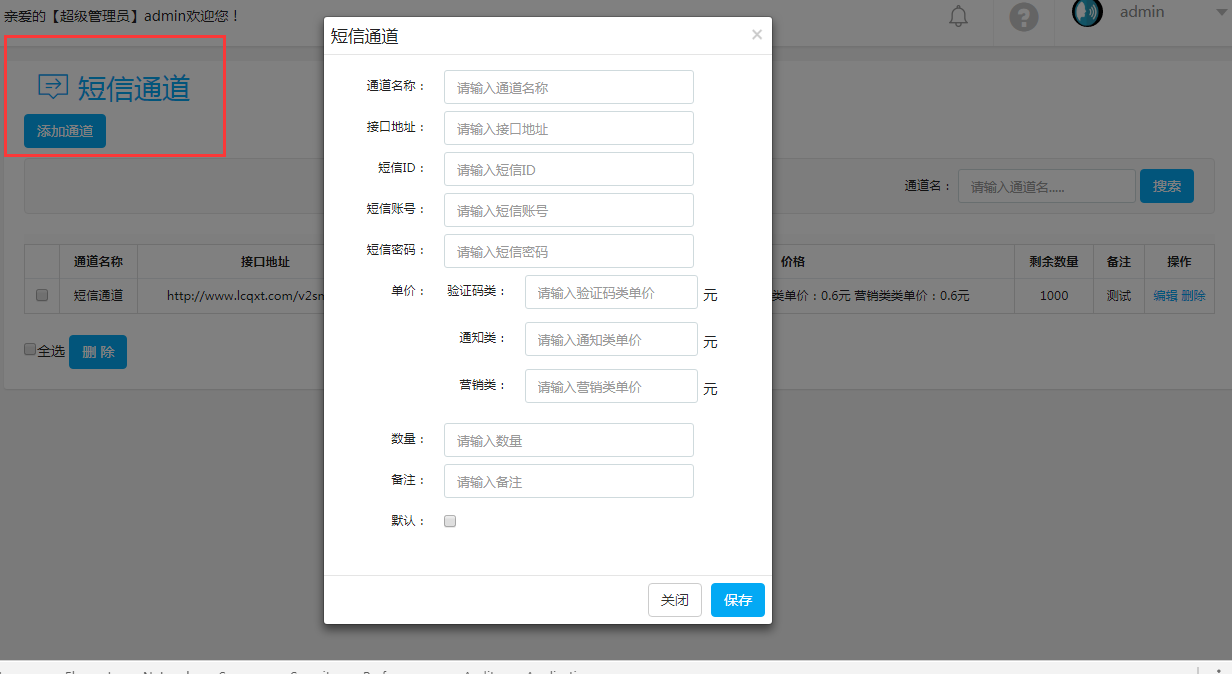Click the notification bell icon

[959, 16]
